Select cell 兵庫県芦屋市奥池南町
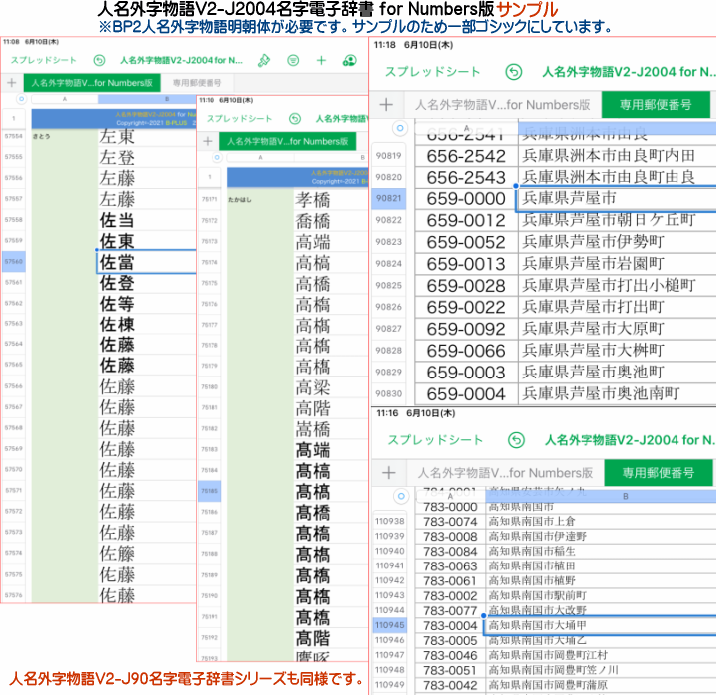This screenshot has height=695, width=716. [617, 394]
